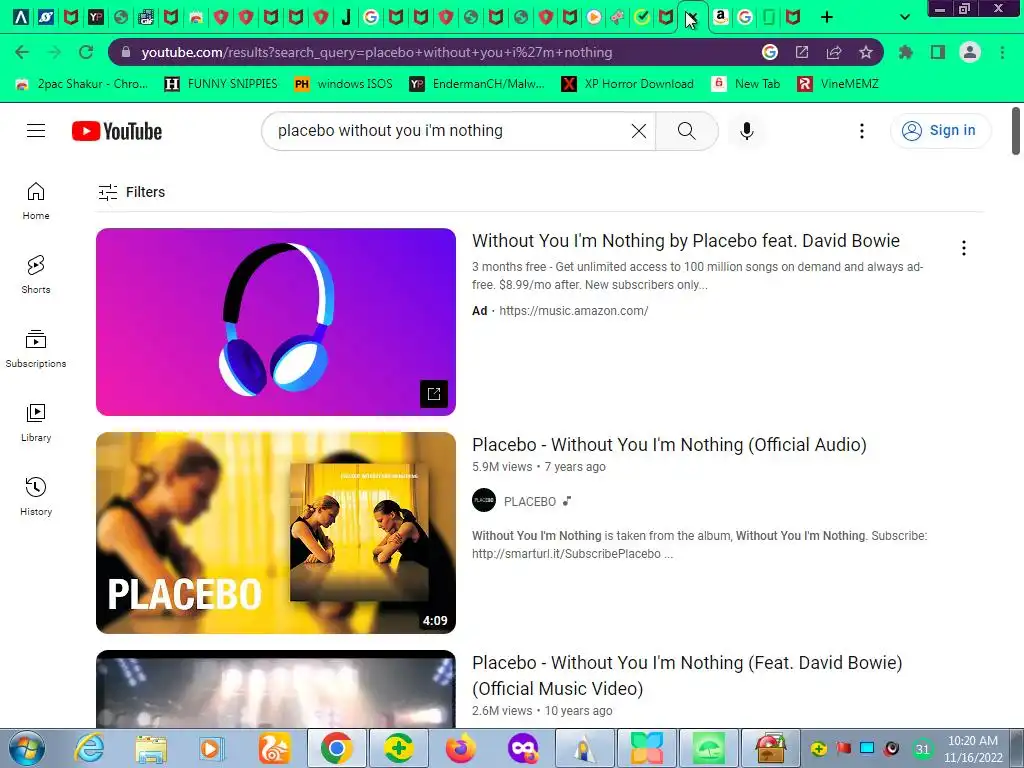Open YouTube settings three-dot menu

[861, 131]
